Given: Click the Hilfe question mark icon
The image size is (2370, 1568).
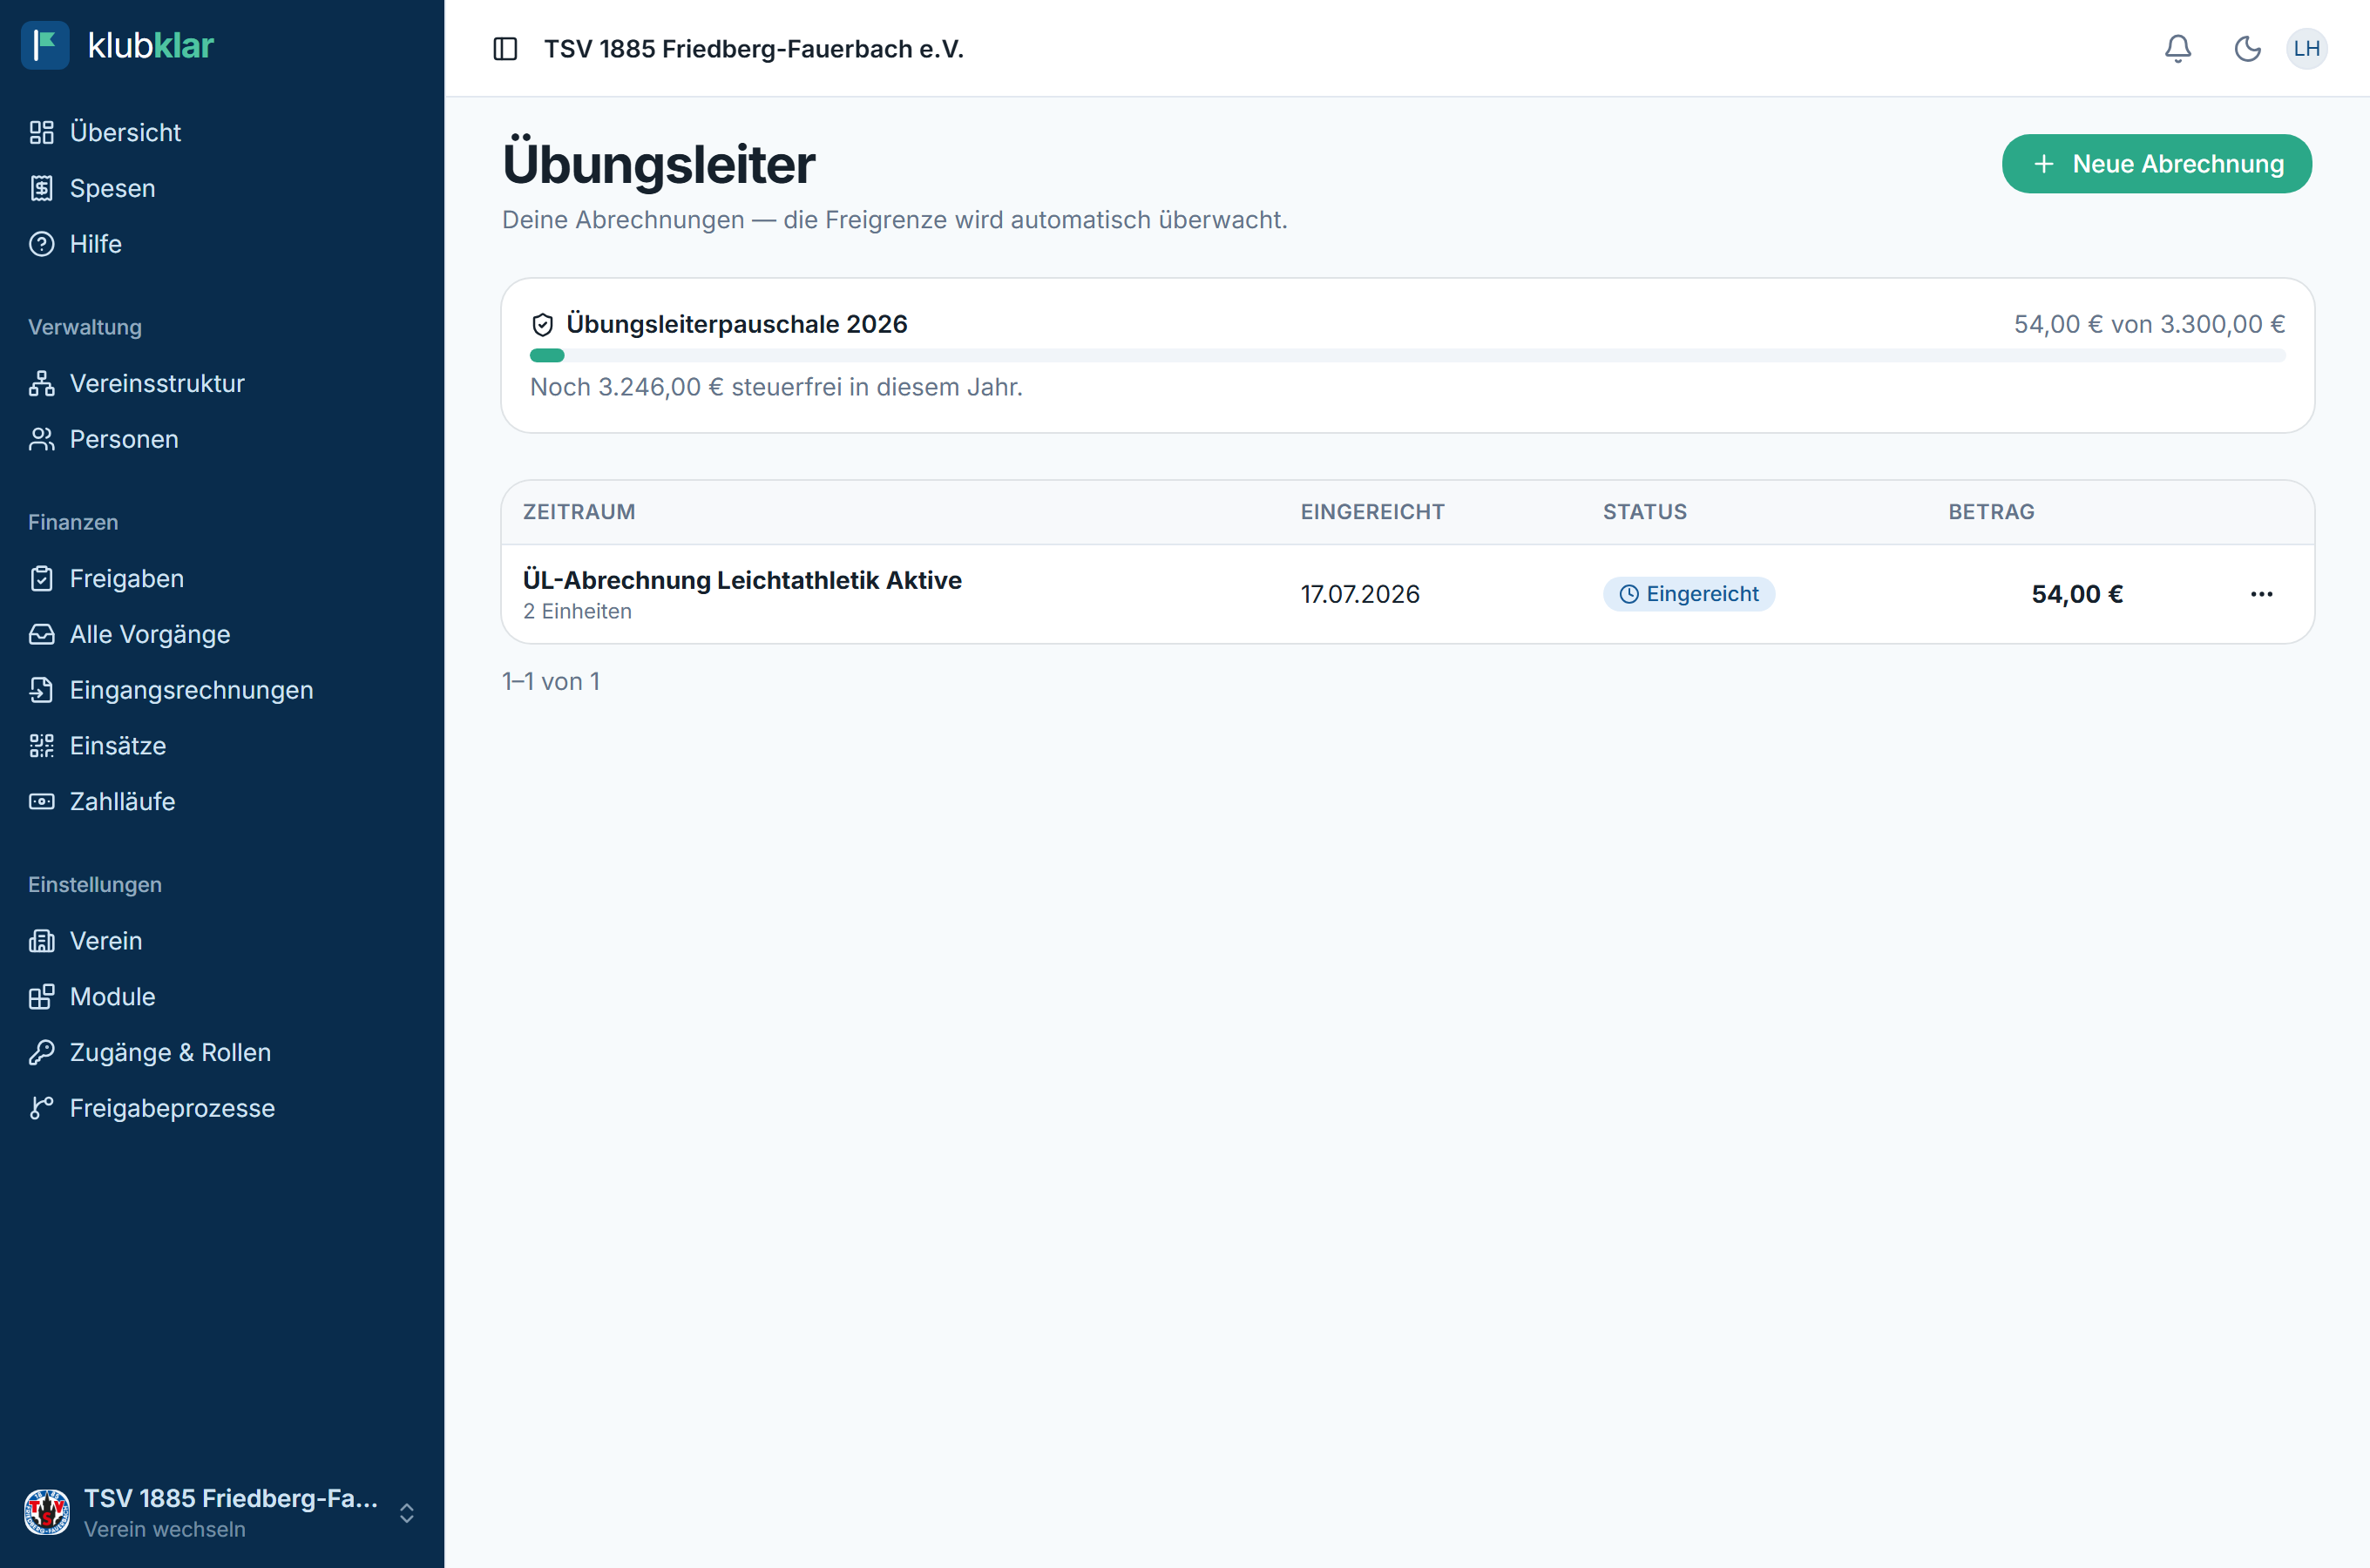Looking at the screenshot, I should coord(42,244).
